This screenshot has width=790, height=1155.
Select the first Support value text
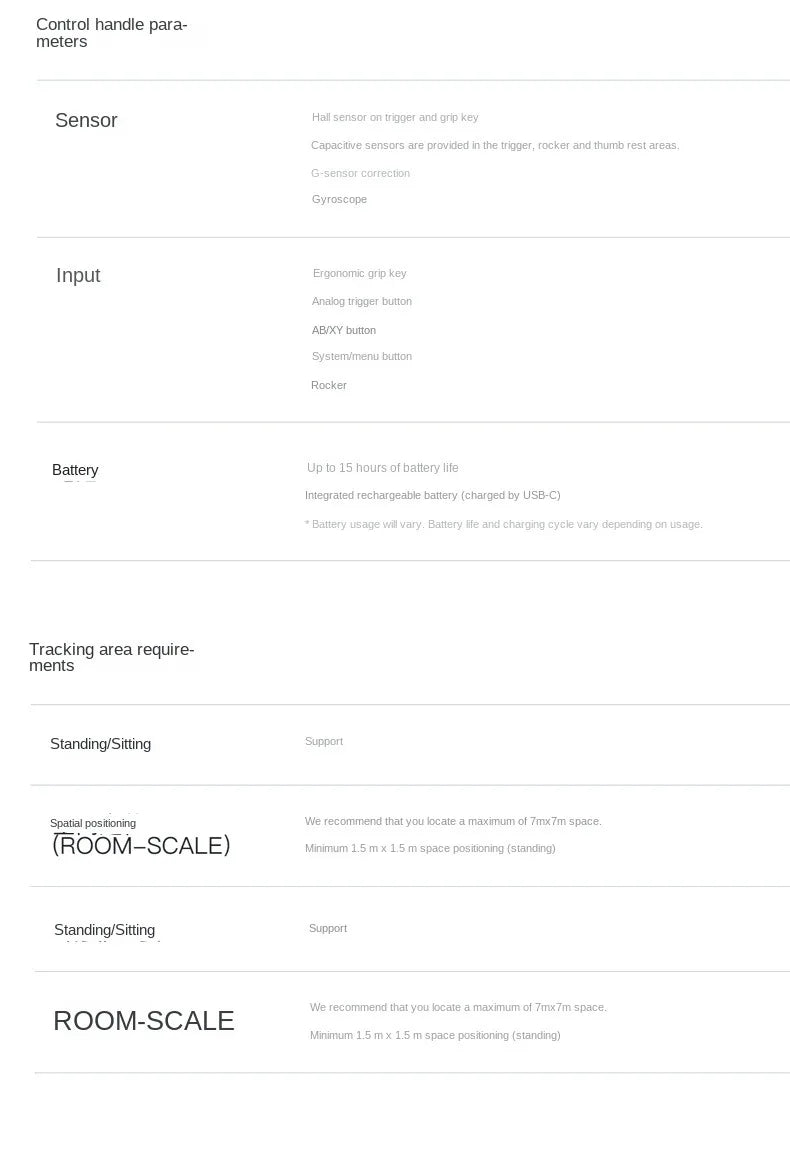[x=324, y=741]
